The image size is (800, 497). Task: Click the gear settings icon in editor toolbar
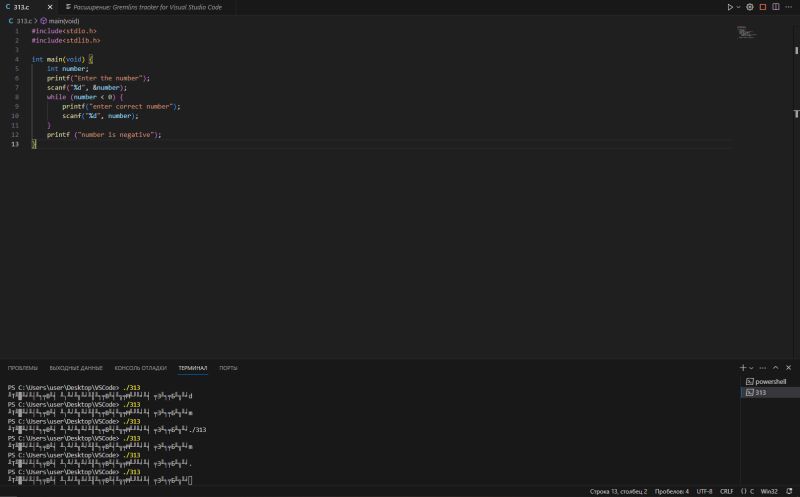click(749, 7)
